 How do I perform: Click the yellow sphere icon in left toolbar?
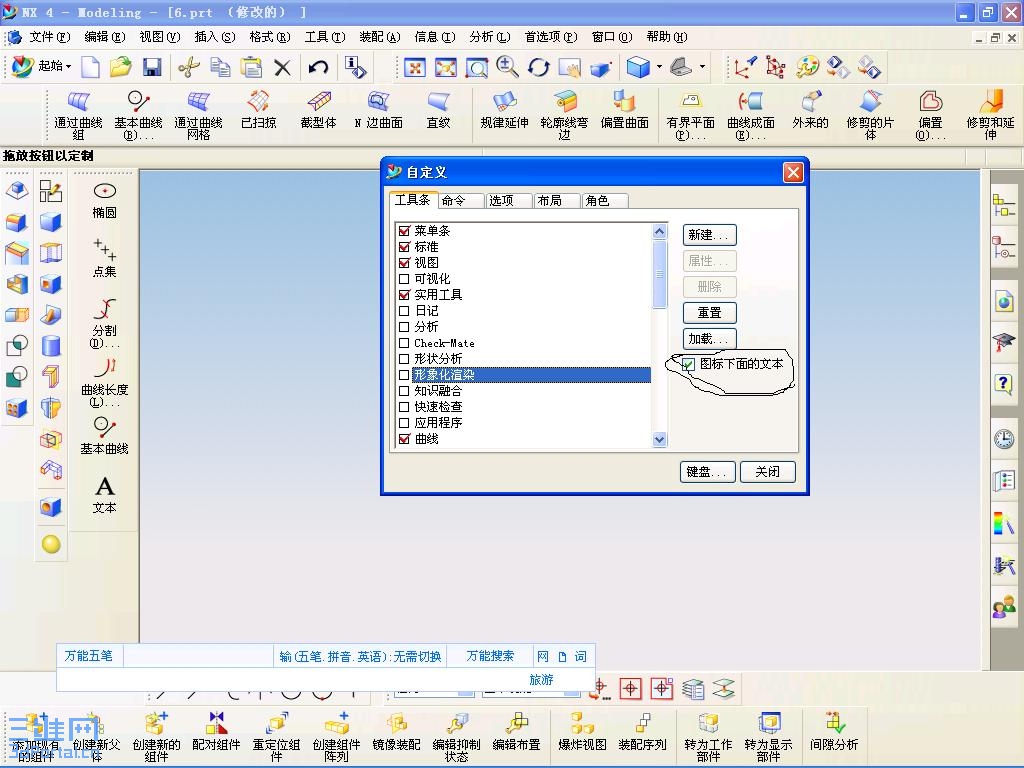click(51, 544)
